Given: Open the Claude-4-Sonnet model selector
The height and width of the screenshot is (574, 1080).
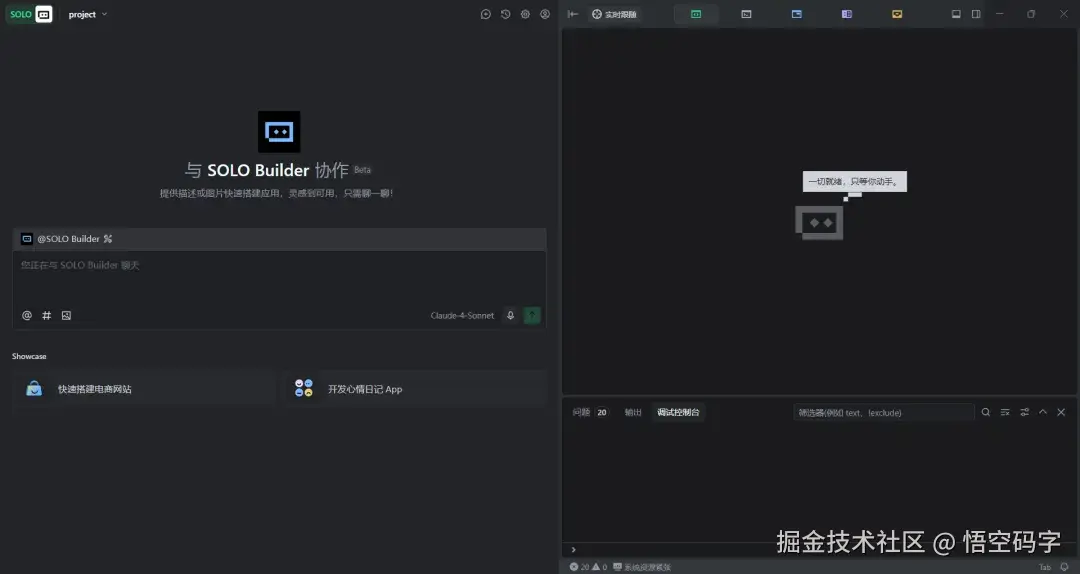Looking at the screenshot, I should click(462, 316).
